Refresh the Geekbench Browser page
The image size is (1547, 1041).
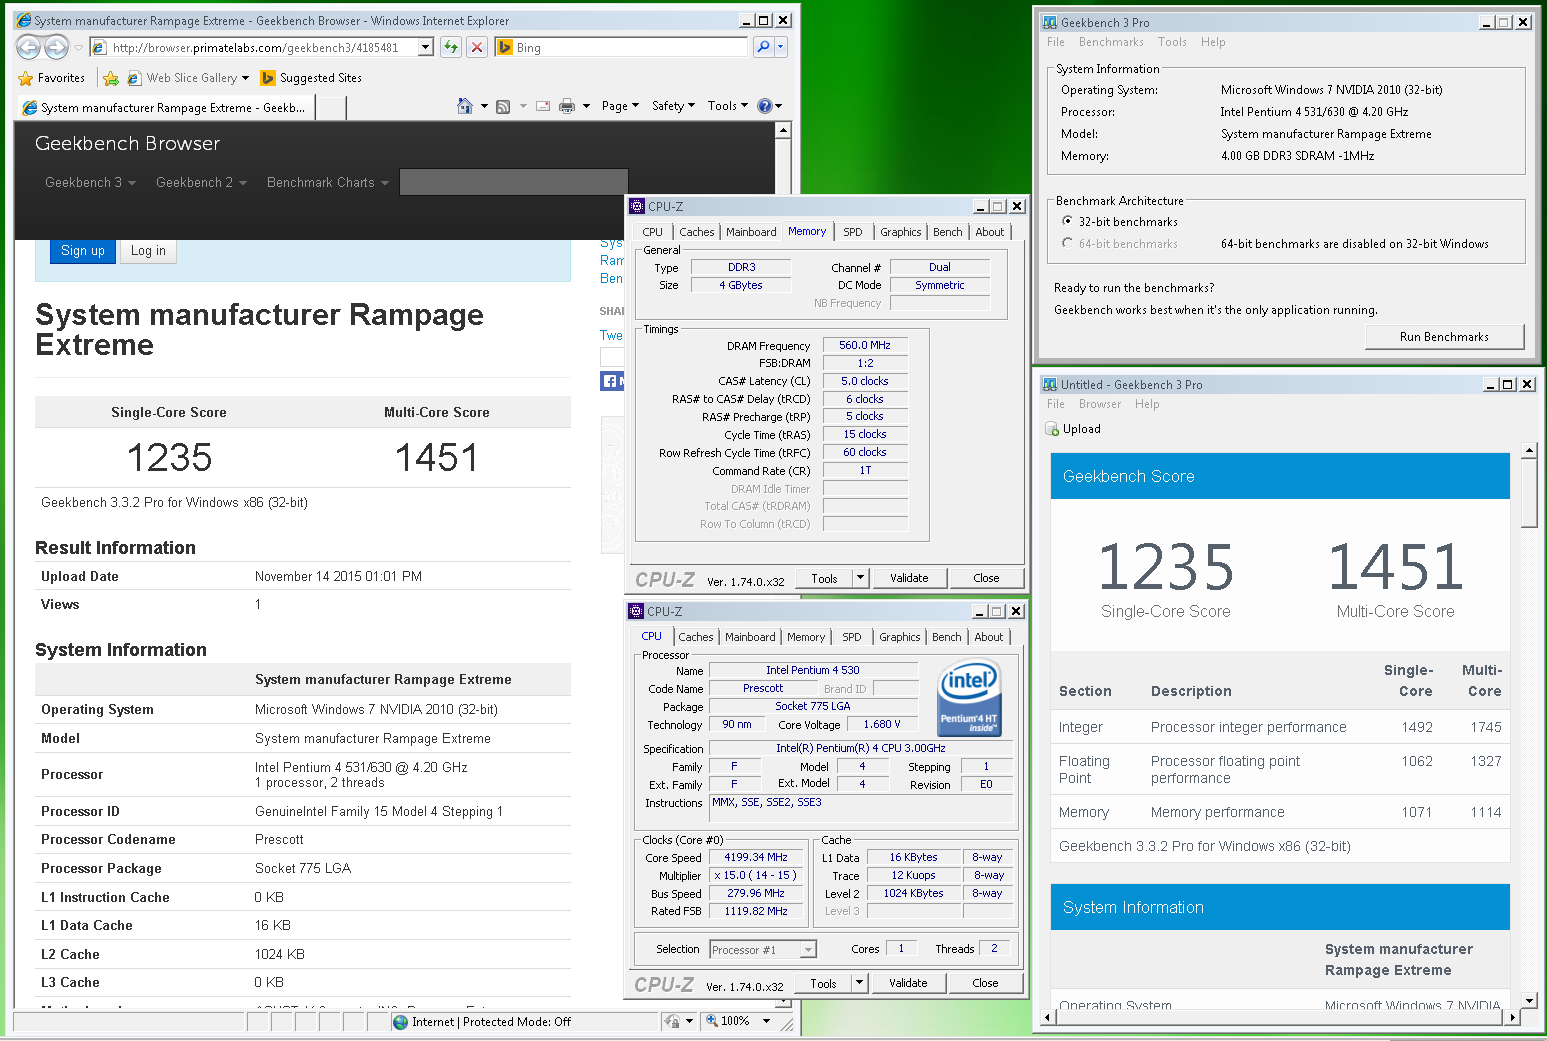[451, 47]
